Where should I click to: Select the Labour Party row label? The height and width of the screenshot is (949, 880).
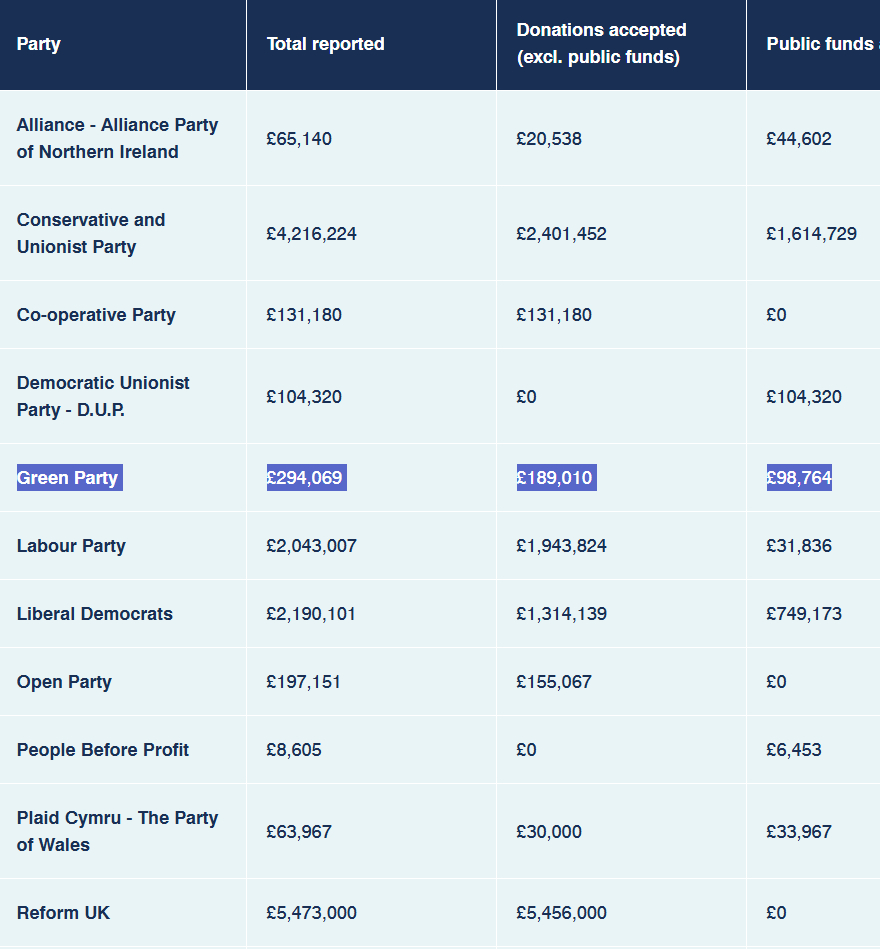71,546
